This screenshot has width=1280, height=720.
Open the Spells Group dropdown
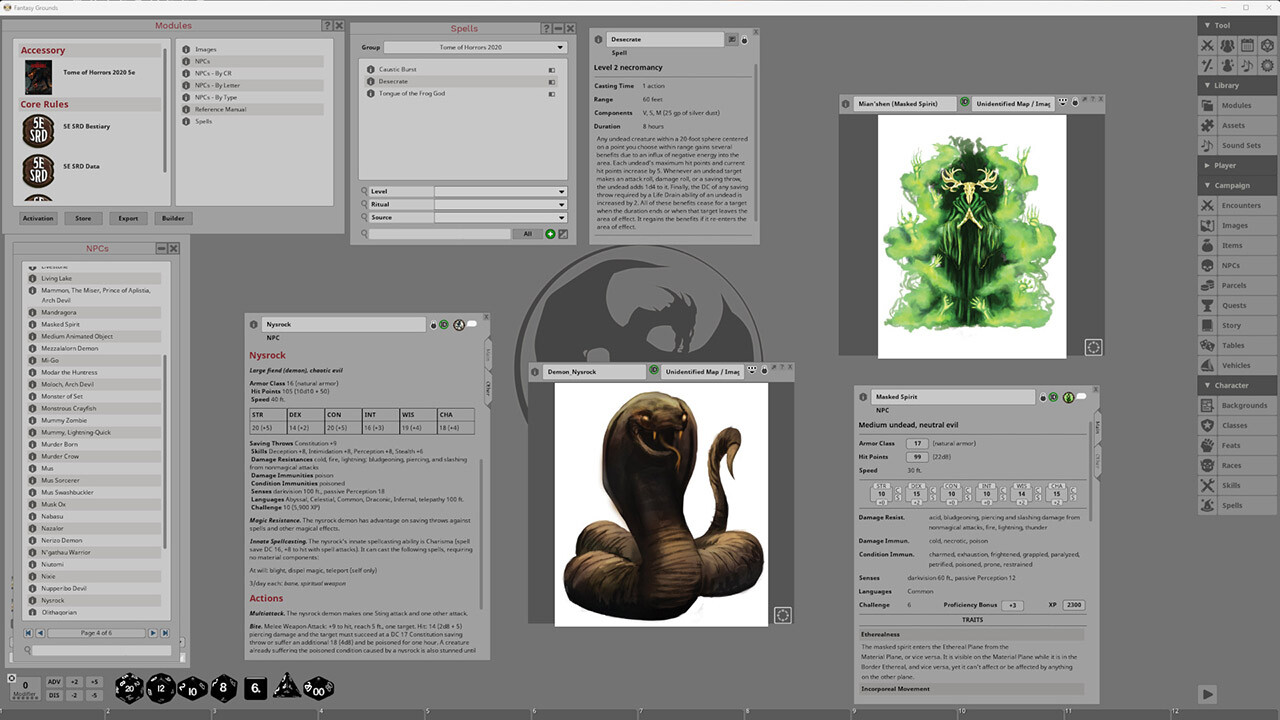click(475, 47)
